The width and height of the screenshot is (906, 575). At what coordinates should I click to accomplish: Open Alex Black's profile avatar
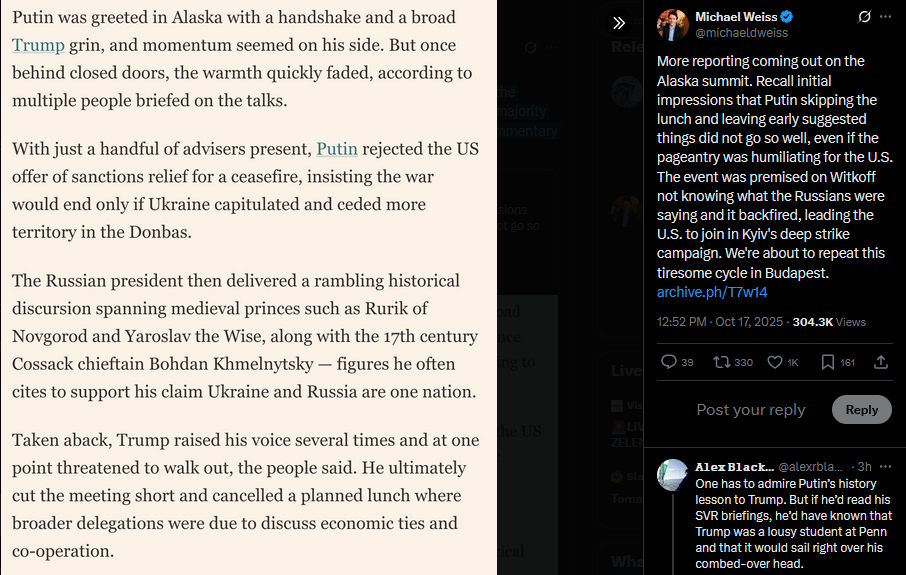click(x=673, y=475)
